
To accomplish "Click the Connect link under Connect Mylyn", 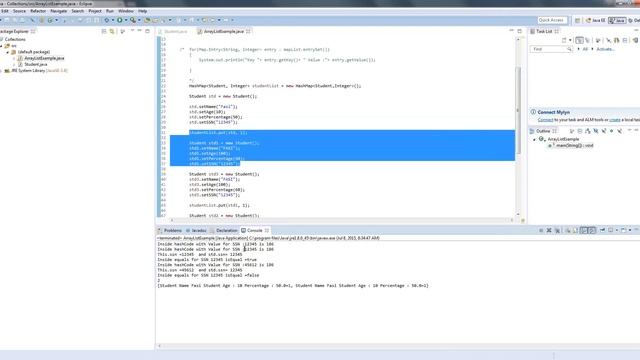I will click(x=545, y=120).
